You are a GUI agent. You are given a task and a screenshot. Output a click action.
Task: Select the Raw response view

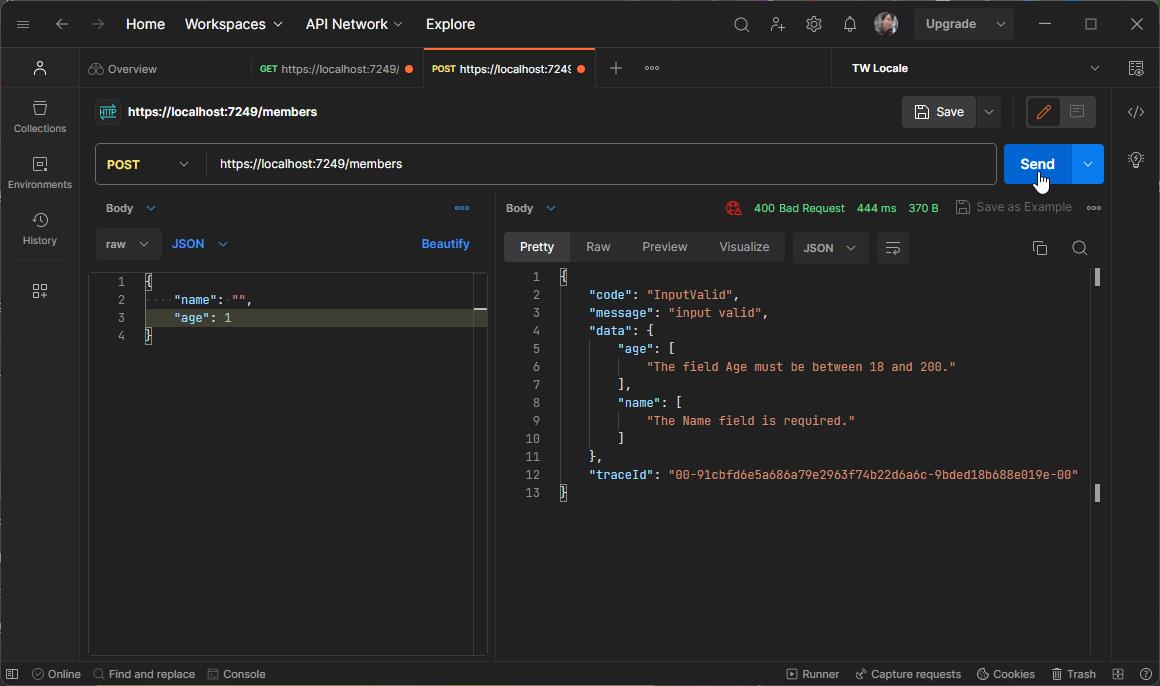click(598, 247)
